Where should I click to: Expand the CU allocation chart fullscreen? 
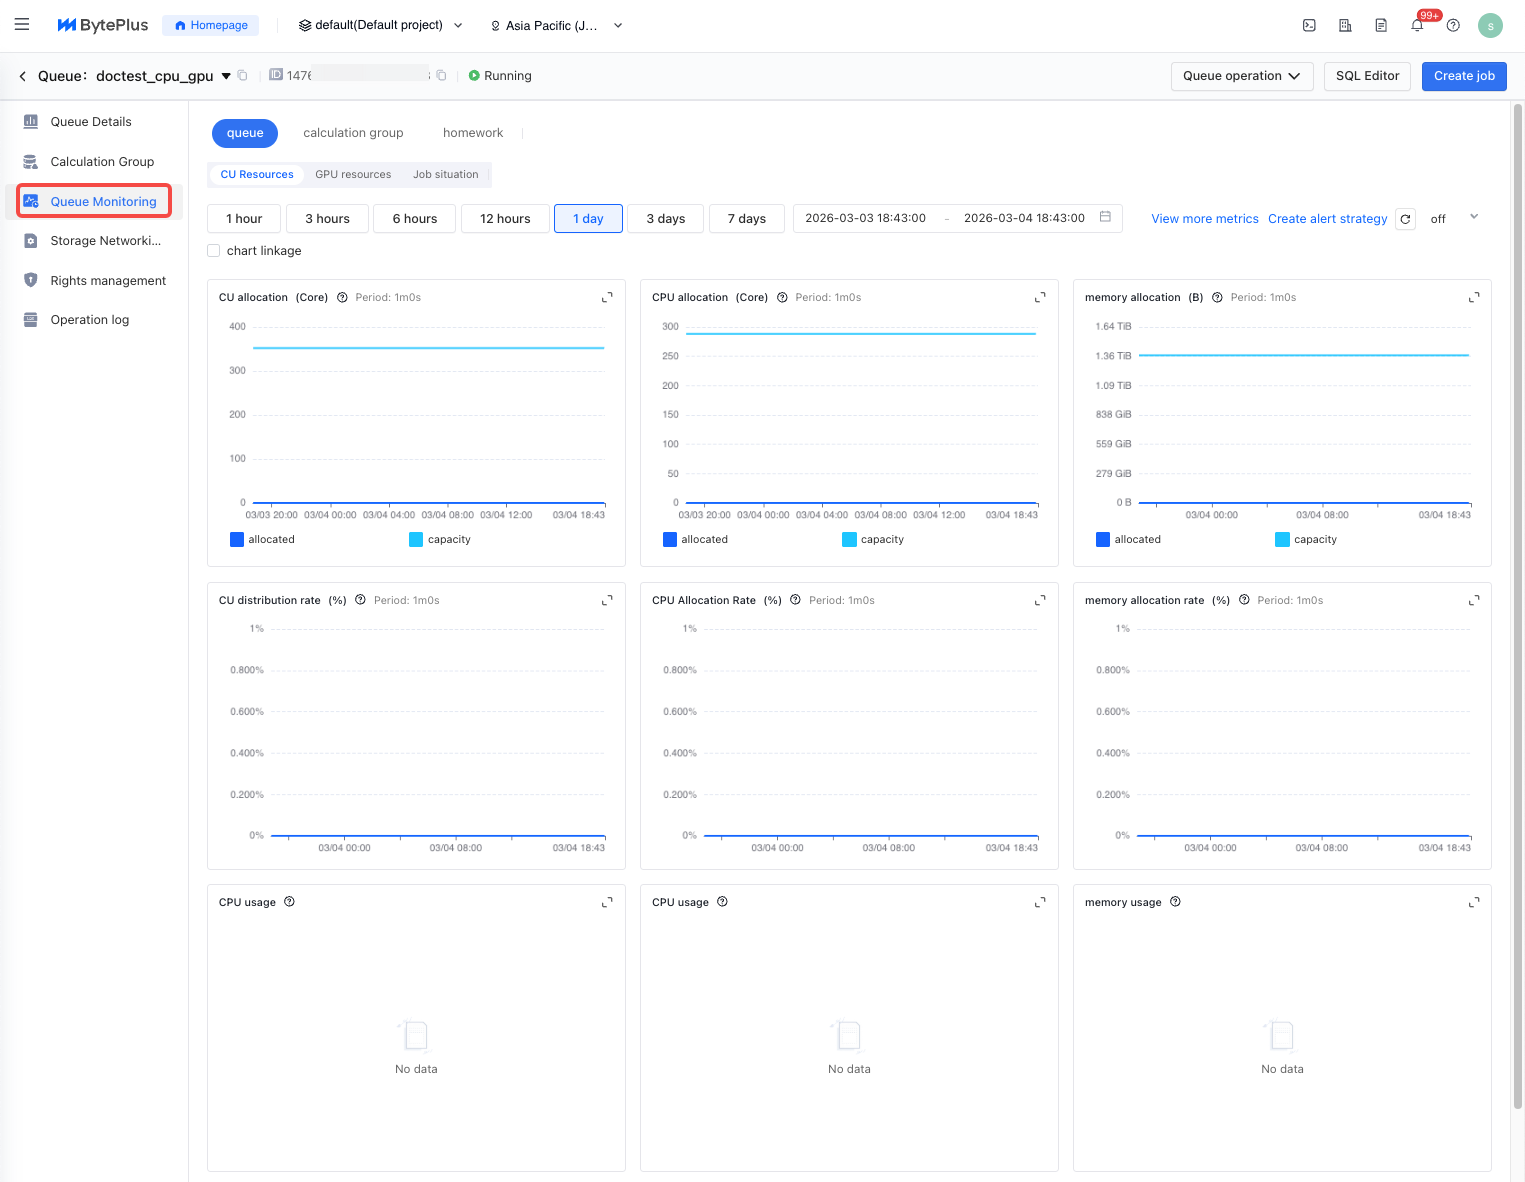[x=607, y=298]
